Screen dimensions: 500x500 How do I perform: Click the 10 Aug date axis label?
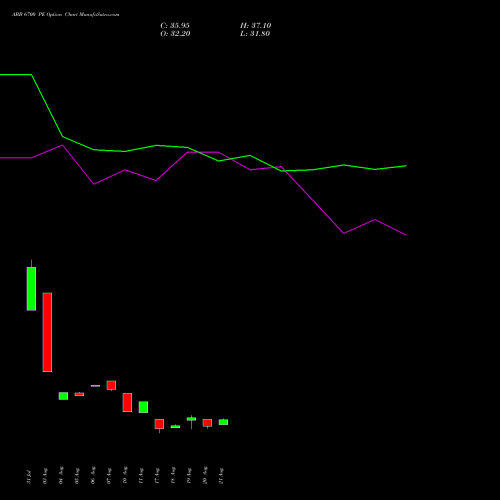pyautogui.click(x=125, y=476)
